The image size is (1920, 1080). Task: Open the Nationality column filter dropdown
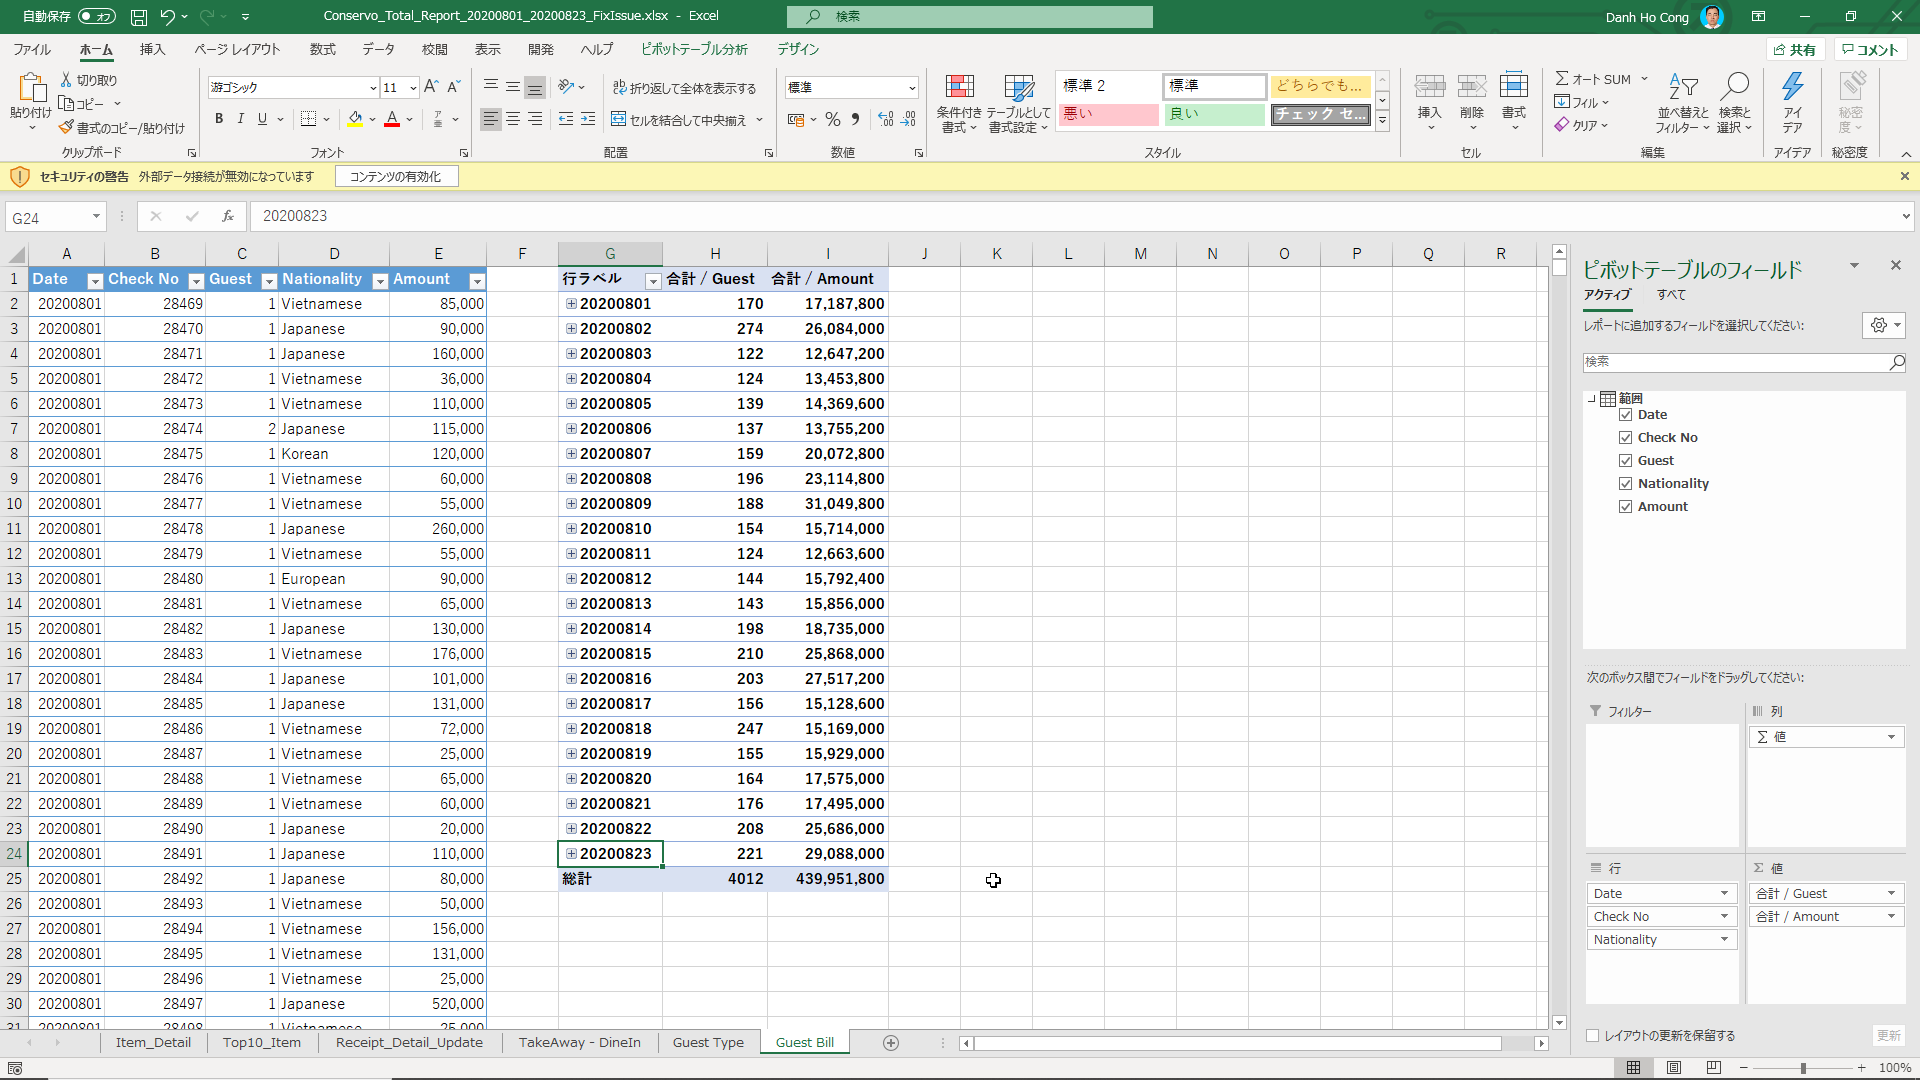pyautogui.click(x=380, y=281)
